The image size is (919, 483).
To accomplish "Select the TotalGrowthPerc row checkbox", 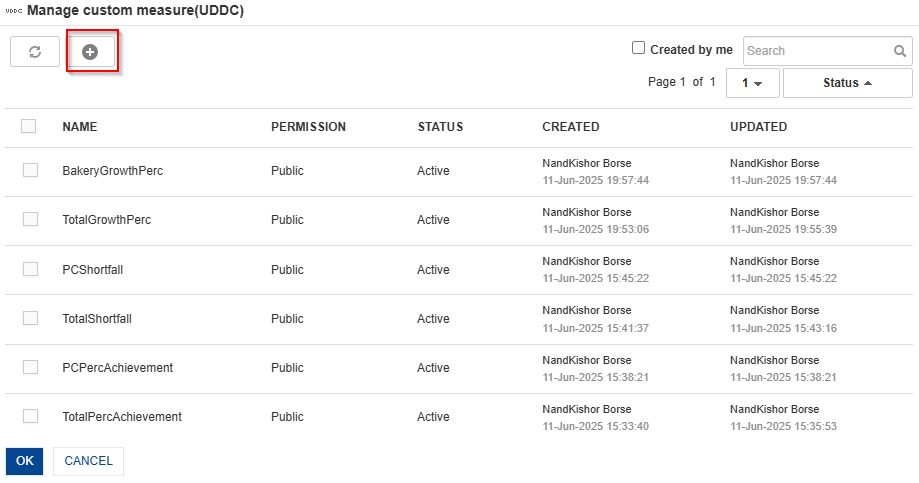I will click(x=30, y=219).
